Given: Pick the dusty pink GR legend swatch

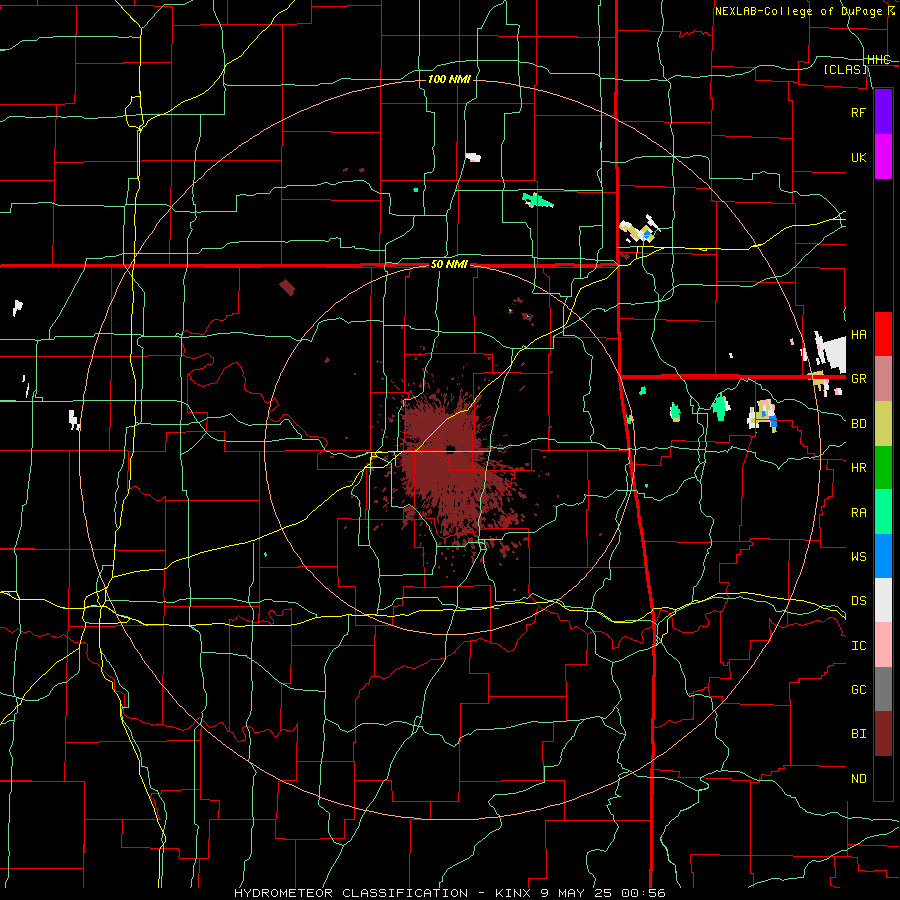Looking at the screenshot, I should tap(883, 379).
